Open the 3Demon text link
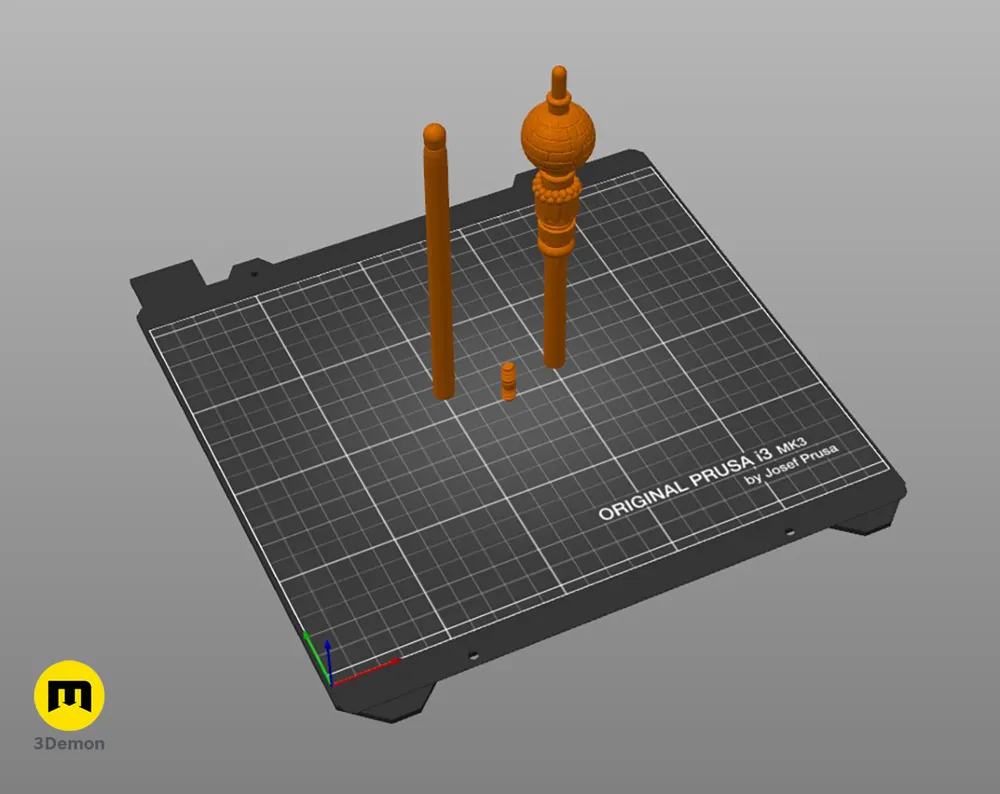Image resolution: width=1000 pixels, height=794 pixels. tap(69, 744)
